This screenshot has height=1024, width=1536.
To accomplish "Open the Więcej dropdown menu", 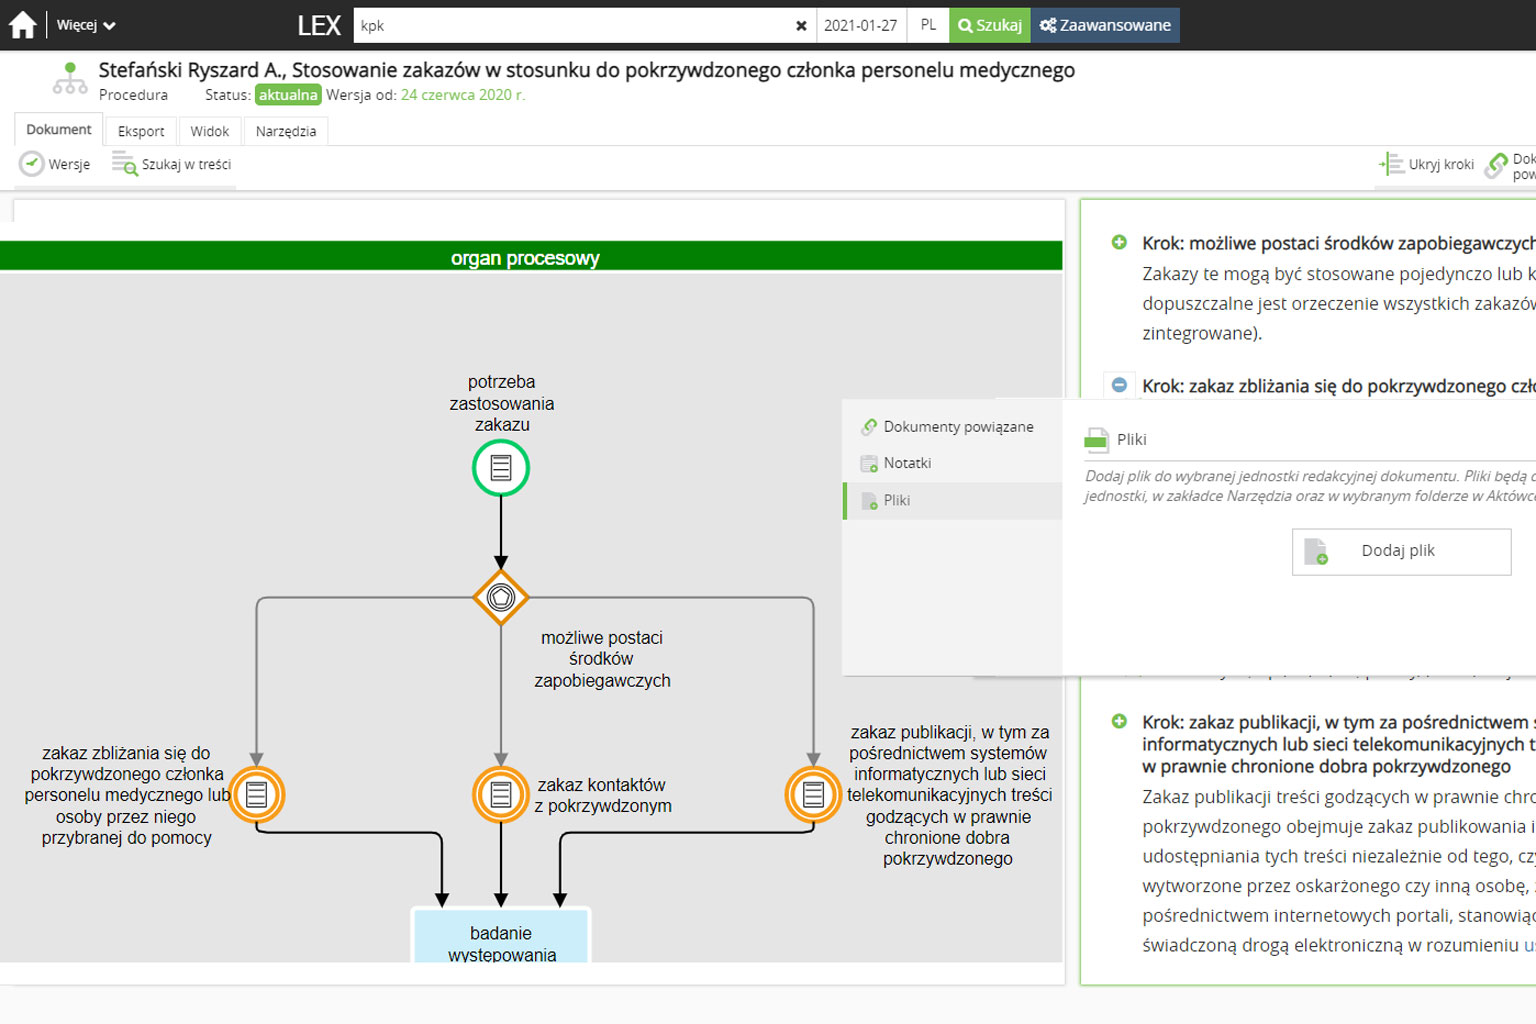I will coord(85,25).
